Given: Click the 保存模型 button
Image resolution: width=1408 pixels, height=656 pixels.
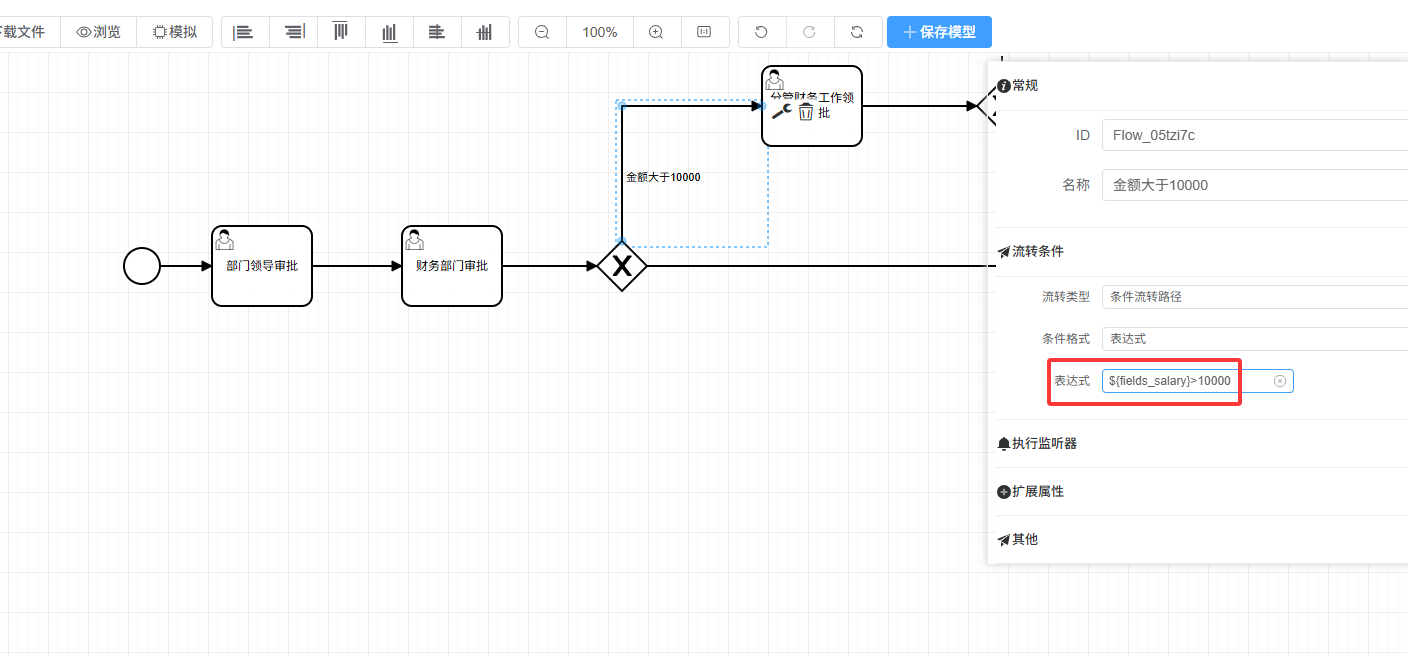Looking at the screenshot, I should click(939, 32).
